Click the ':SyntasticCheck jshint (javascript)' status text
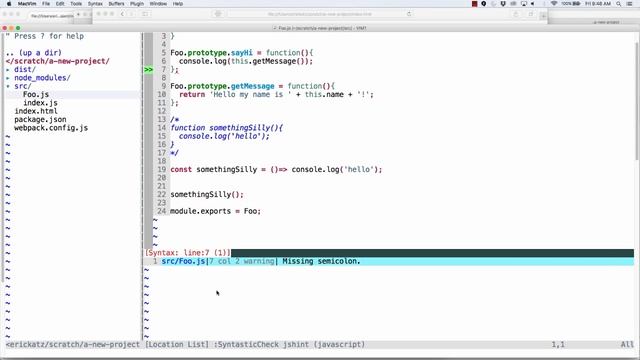Image resolution: width=640 pixels, height=360 pixels. (x=289, y=344)
